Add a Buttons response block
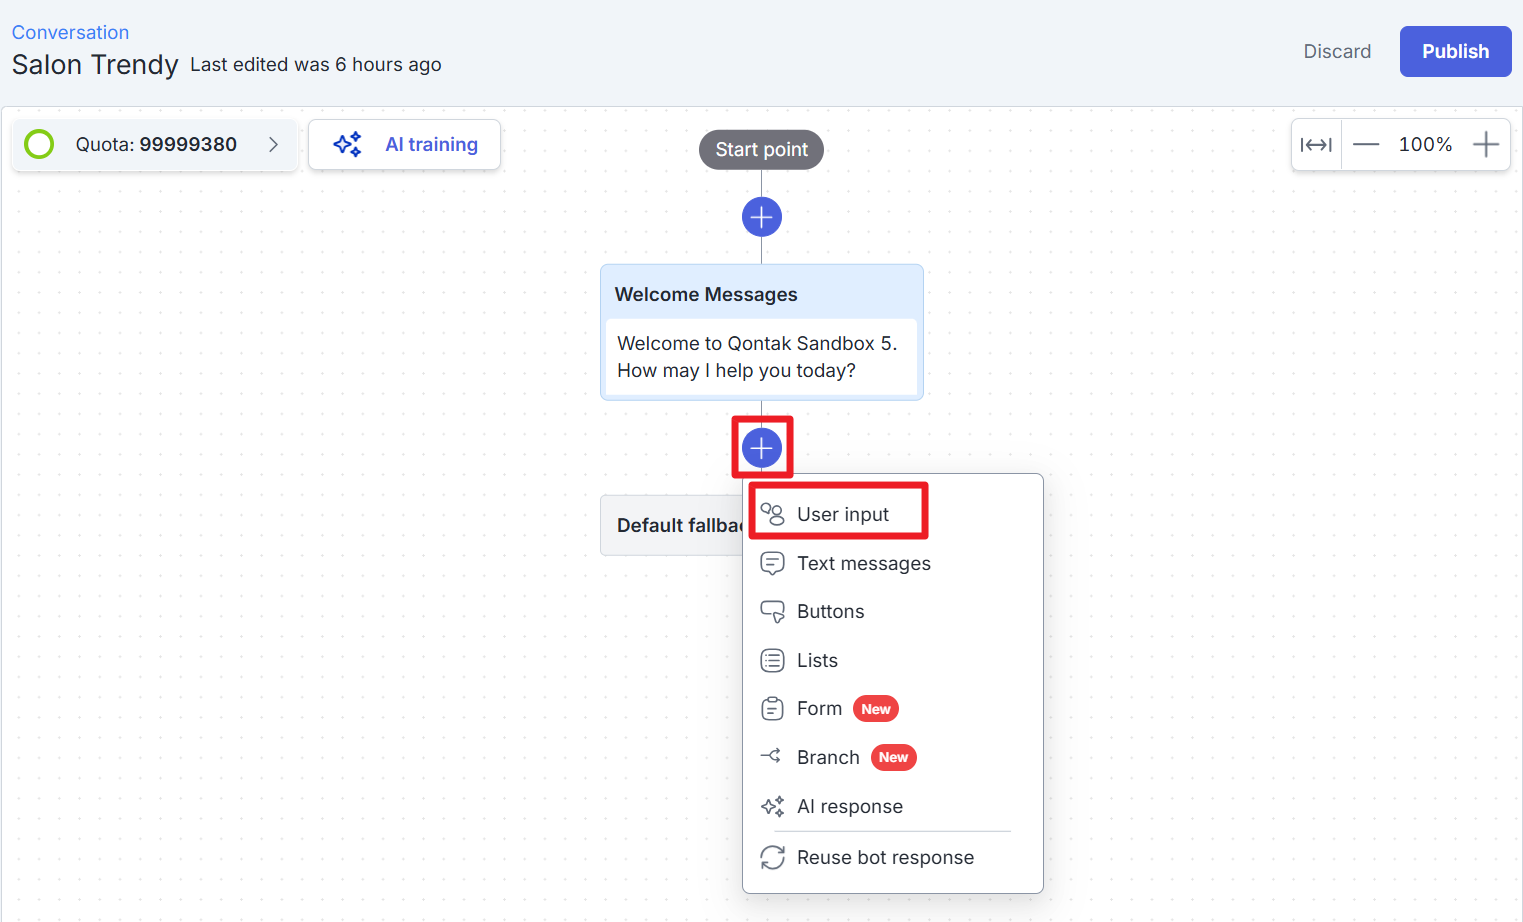The height and width of the screenshot is (922, 1523). coord(830,612)
